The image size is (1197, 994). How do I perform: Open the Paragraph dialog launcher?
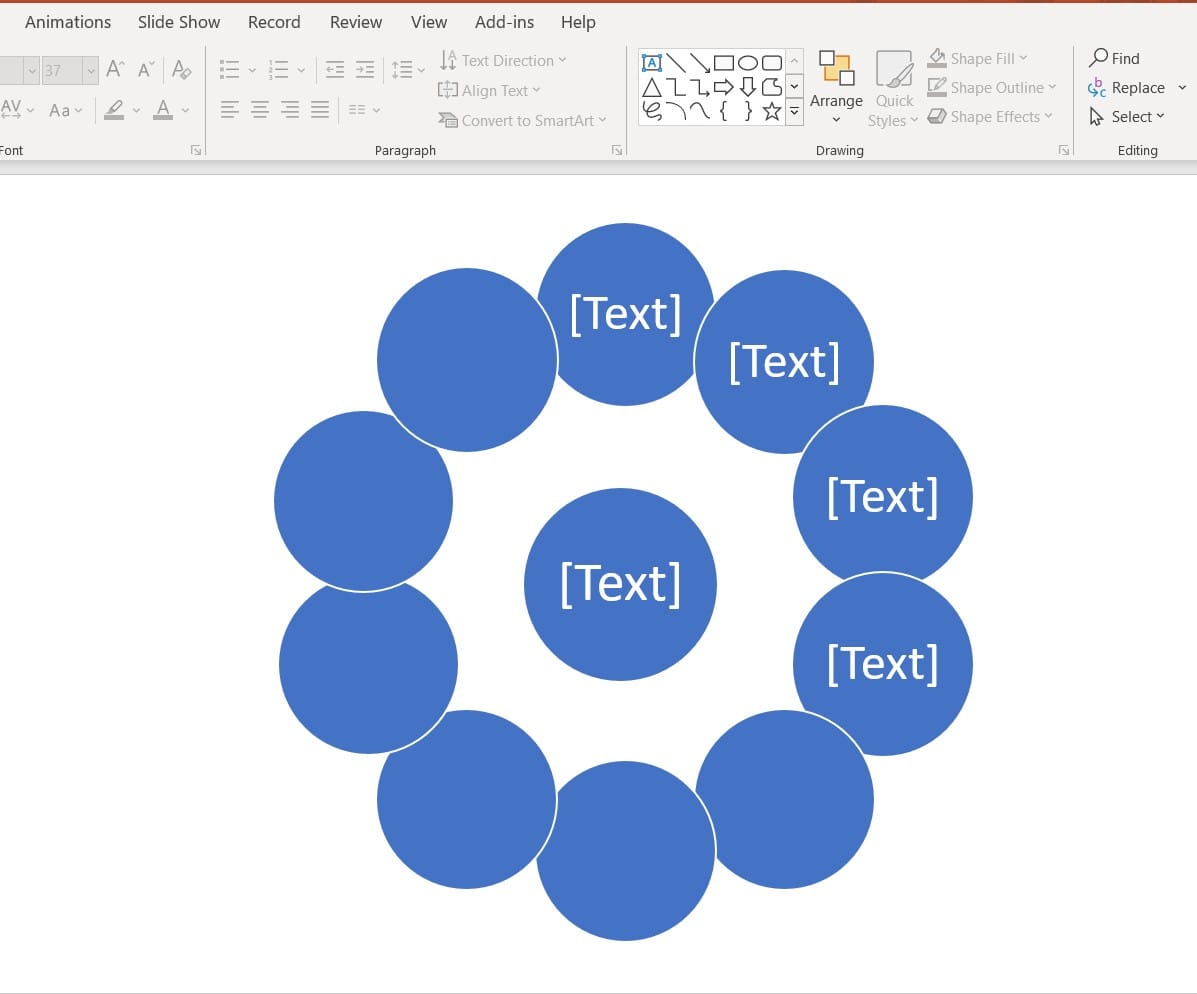tap(617, 150)
